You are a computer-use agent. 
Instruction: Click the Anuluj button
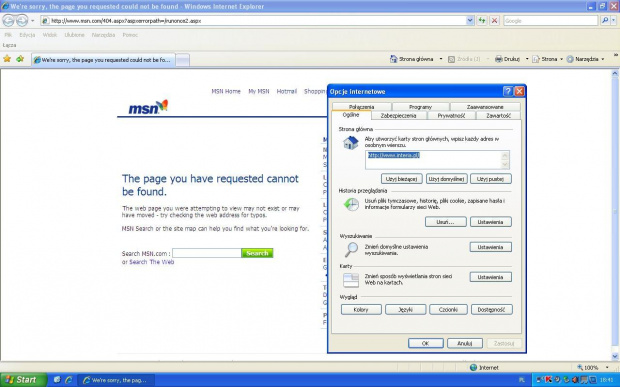[465, 343]
